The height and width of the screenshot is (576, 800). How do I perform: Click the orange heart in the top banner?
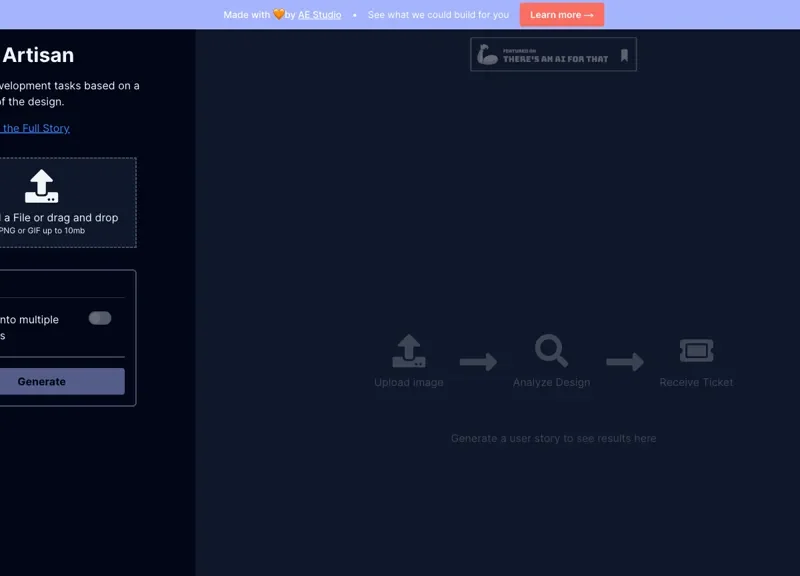(x=279, y=15)
